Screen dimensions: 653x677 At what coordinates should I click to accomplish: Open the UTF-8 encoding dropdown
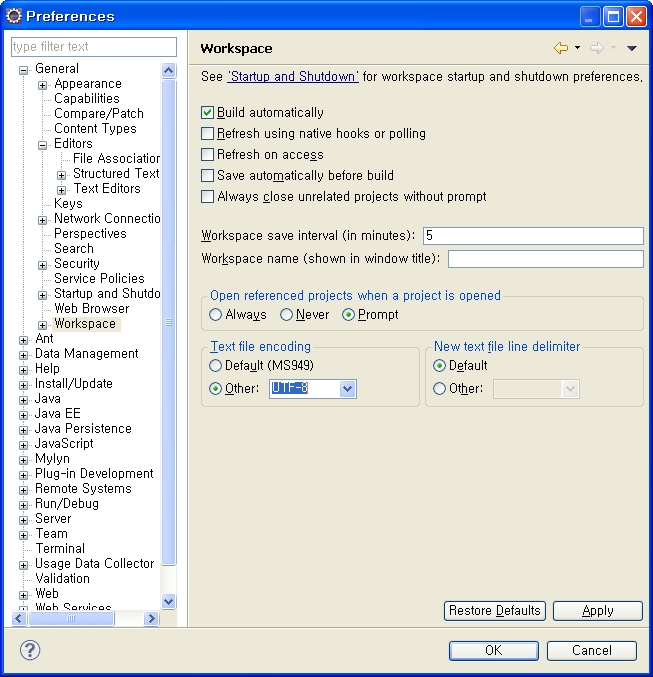347,389
